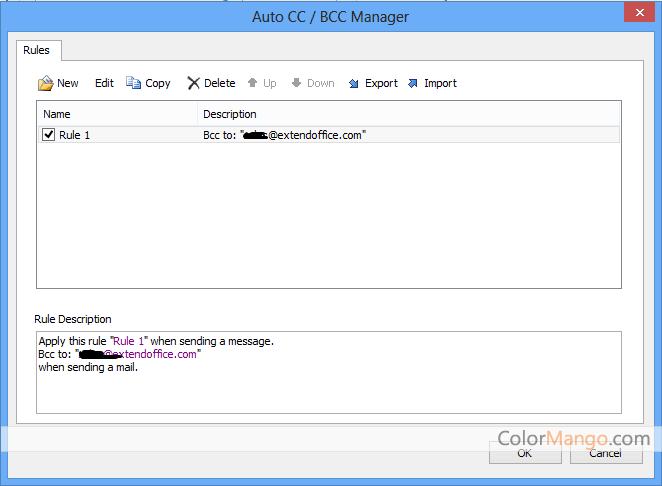Delete the selected rule with X icon
The height and width of the screenshot is (486, 662).
point(194,84)
